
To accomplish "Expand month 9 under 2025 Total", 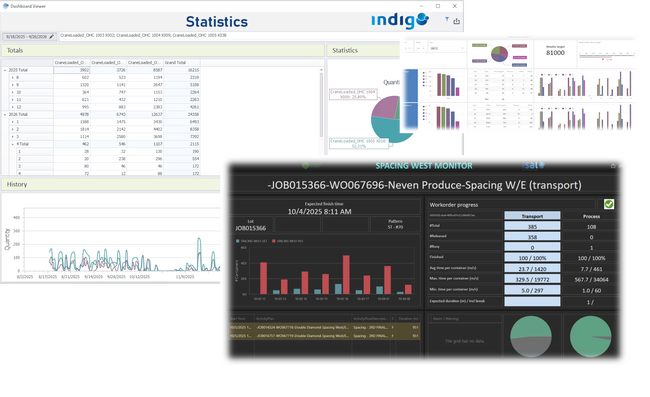I will tap(12, 85).
